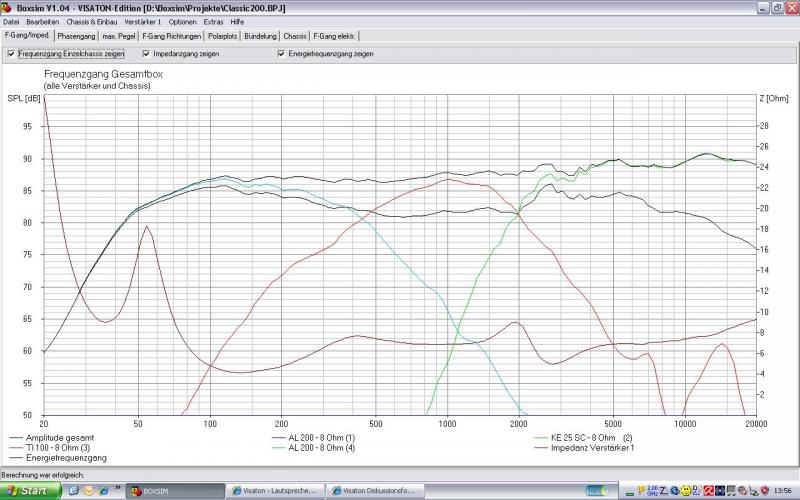Screen dimensions: 800x500
Task: Toggle Frequenzgang Einzelchassis zeigen checkbox
Action: coord(11,54)
